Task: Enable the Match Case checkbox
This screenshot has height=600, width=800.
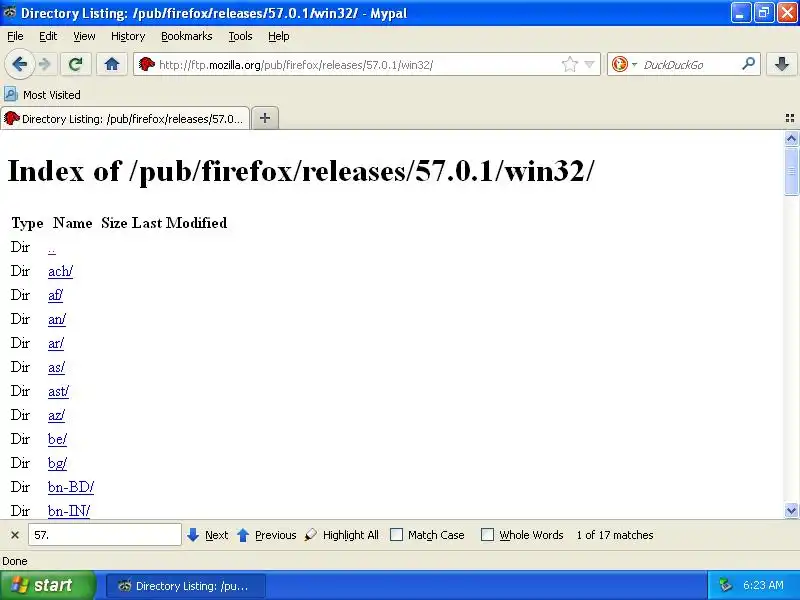Action: (396, 535)
